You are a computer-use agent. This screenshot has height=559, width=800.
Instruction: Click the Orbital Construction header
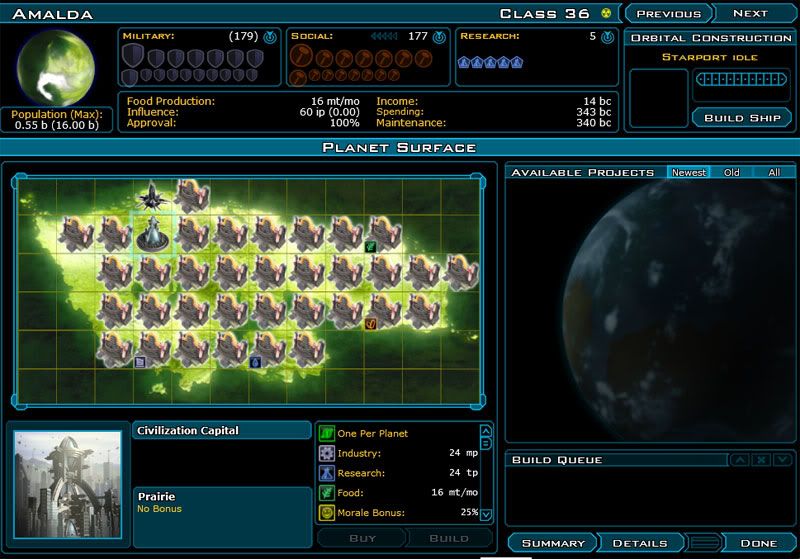(x=711, y=38)
